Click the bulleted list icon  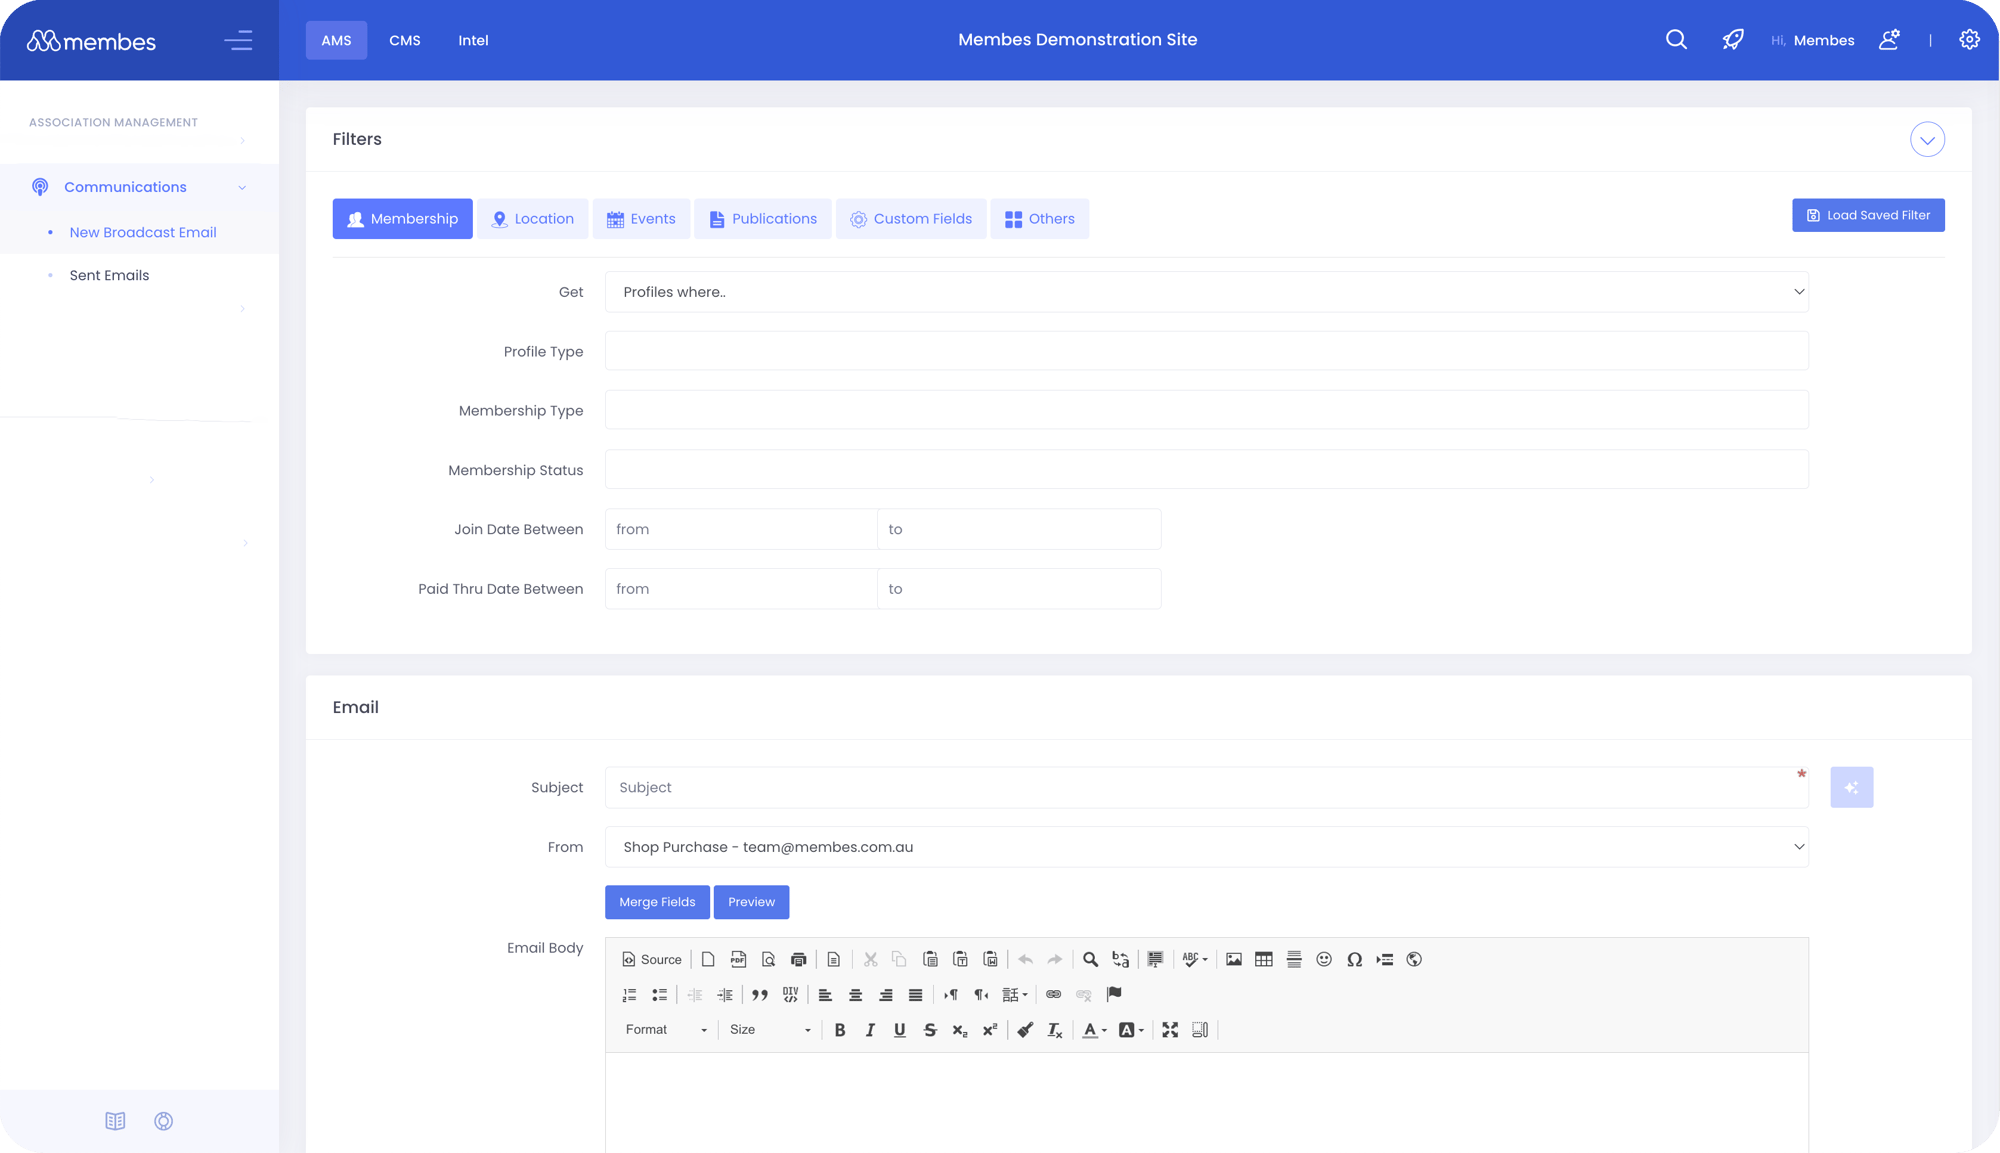click(x=659, y=994)
